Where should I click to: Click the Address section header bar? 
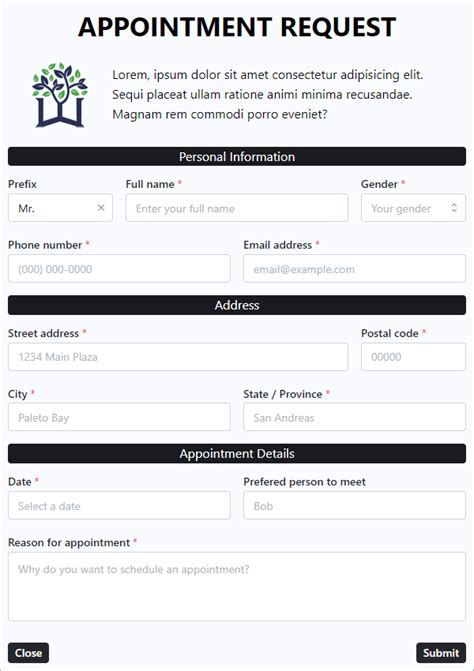pos(237,305)
